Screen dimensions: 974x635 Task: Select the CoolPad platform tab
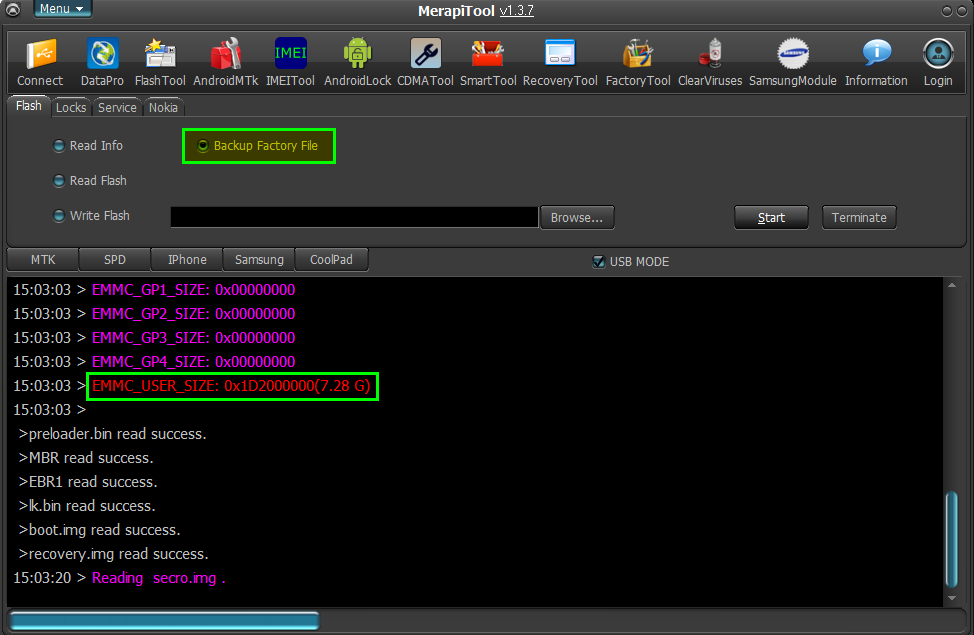click(x=331, y=260)
